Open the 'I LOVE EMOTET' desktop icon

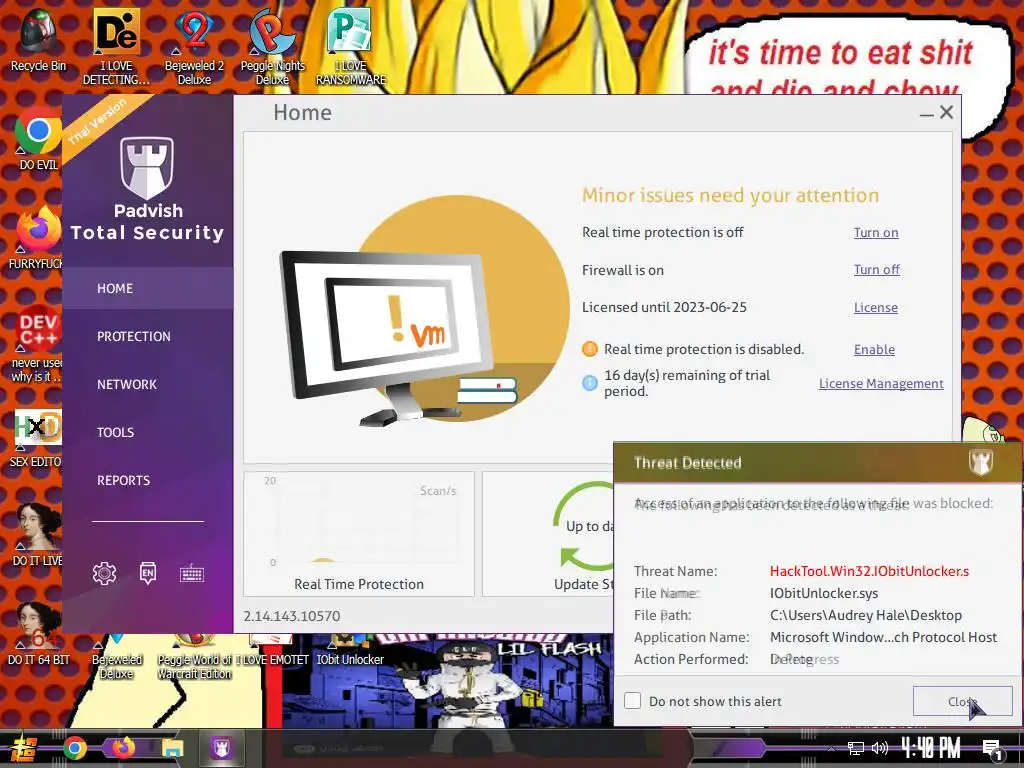pyautogui.click(x=272, y=650)
